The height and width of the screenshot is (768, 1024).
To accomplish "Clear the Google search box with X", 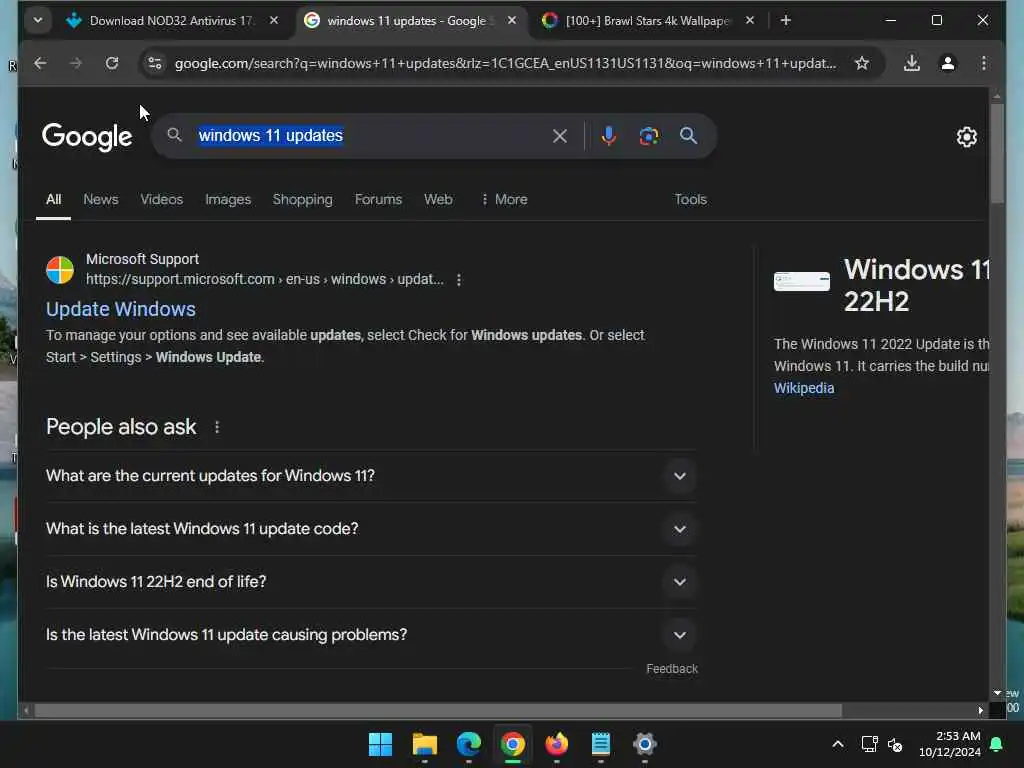I will coord(560,136).
